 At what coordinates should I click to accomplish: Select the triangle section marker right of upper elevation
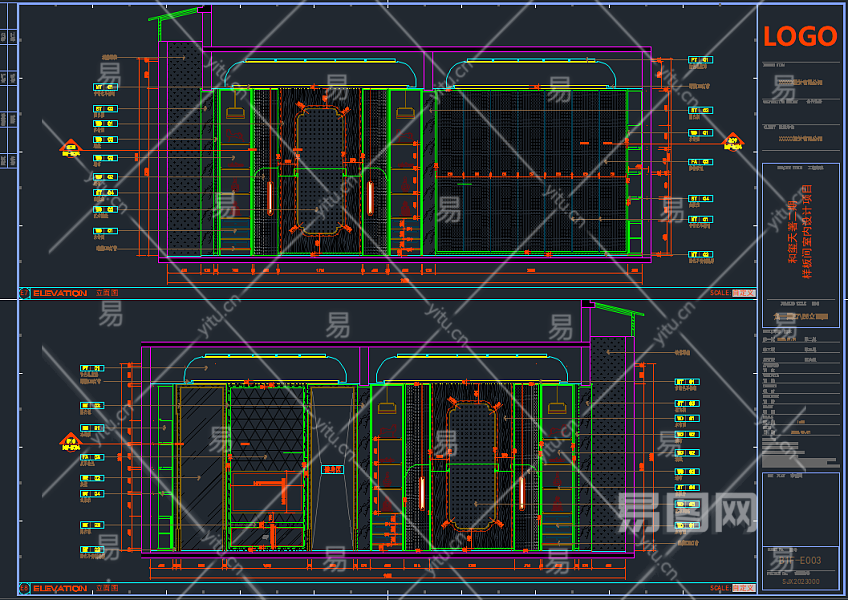tap(732, 142)
